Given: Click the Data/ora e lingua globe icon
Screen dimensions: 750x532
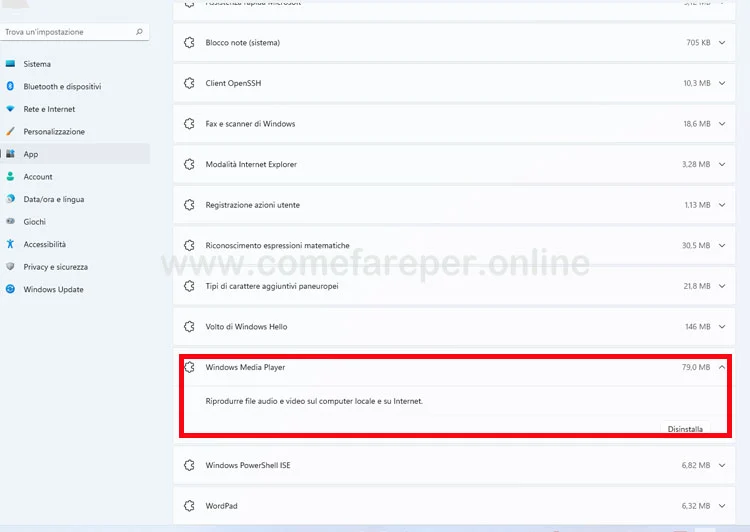Looking at the screenshot, I should (10, 199).
